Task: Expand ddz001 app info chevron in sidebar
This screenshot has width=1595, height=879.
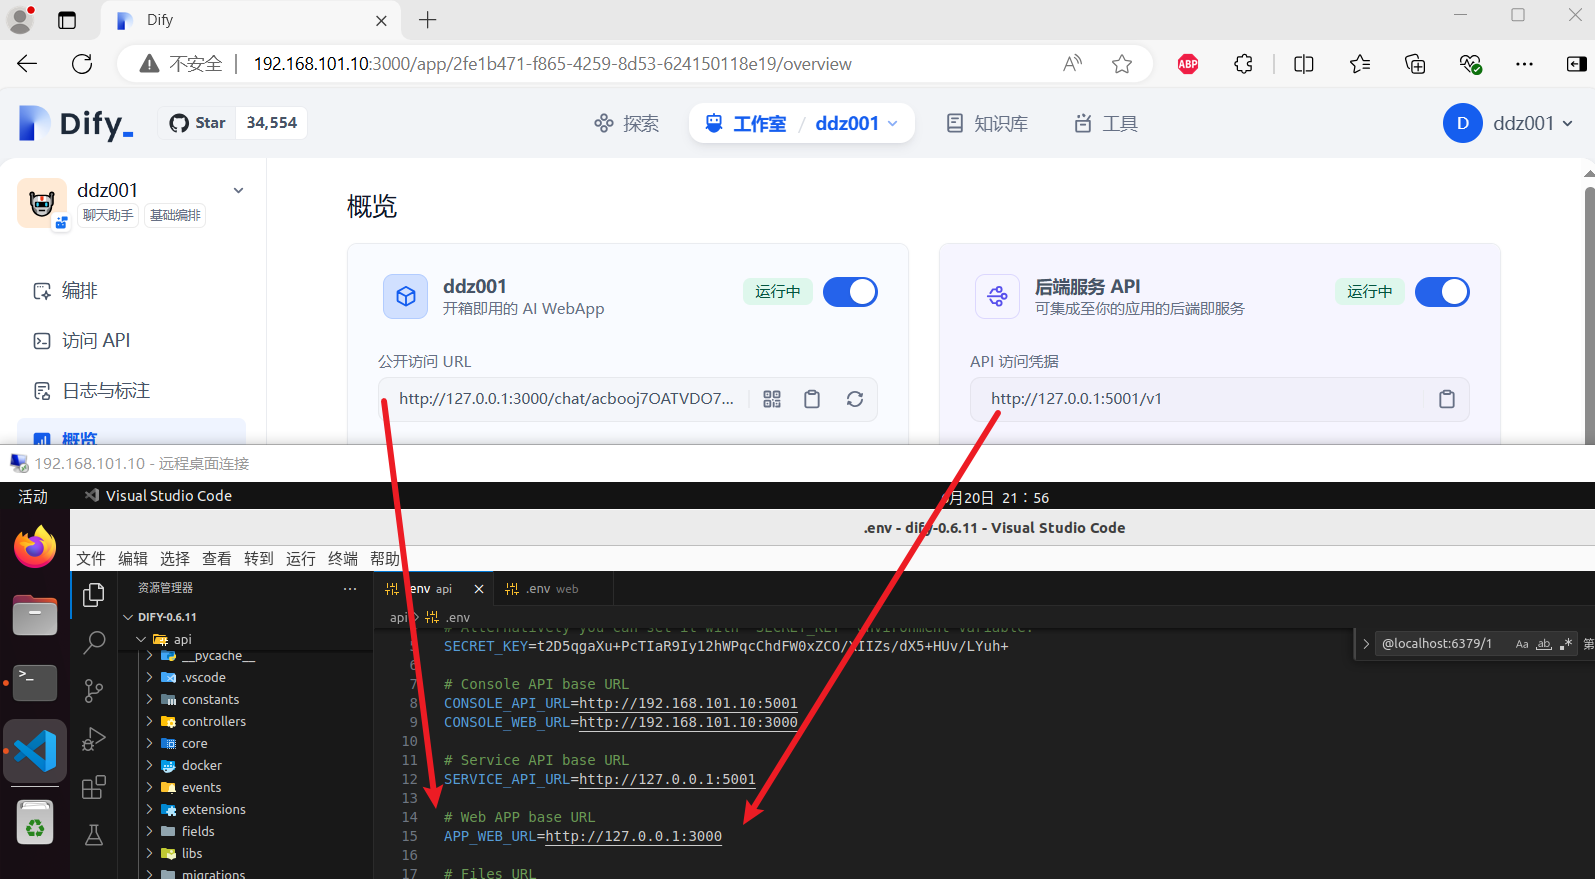Action: (238, 190)
